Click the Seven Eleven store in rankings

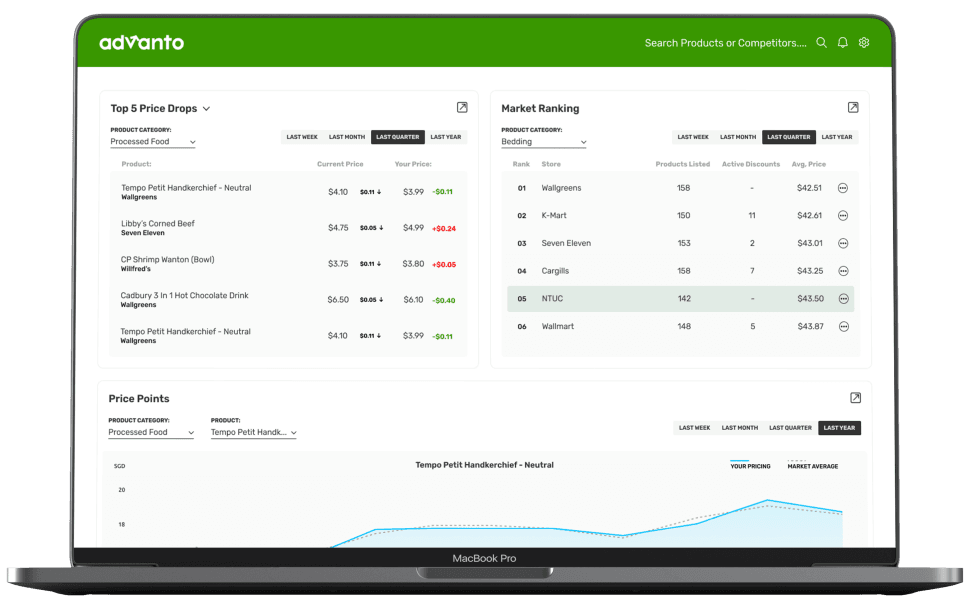[x=566, y=243]
